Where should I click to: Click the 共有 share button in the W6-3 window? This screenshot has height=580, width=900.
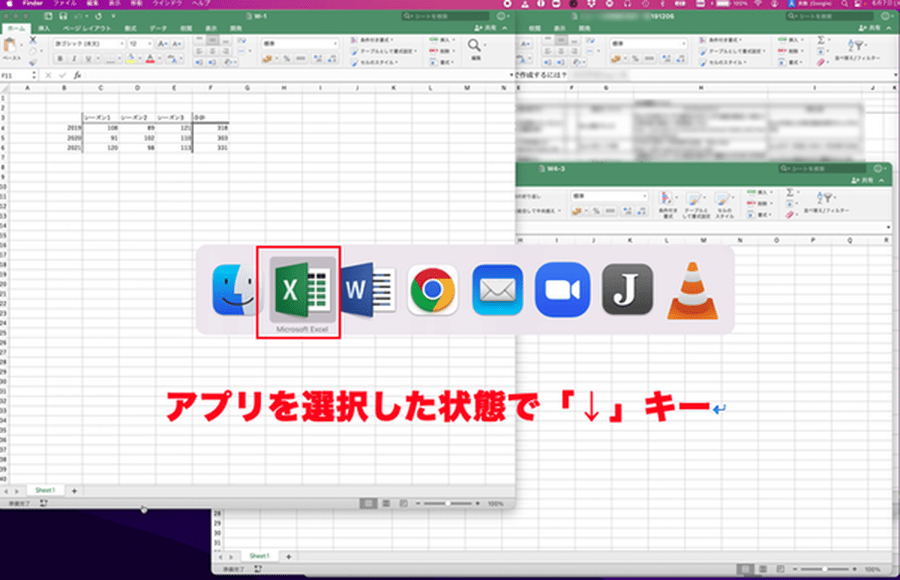(862, 181)
